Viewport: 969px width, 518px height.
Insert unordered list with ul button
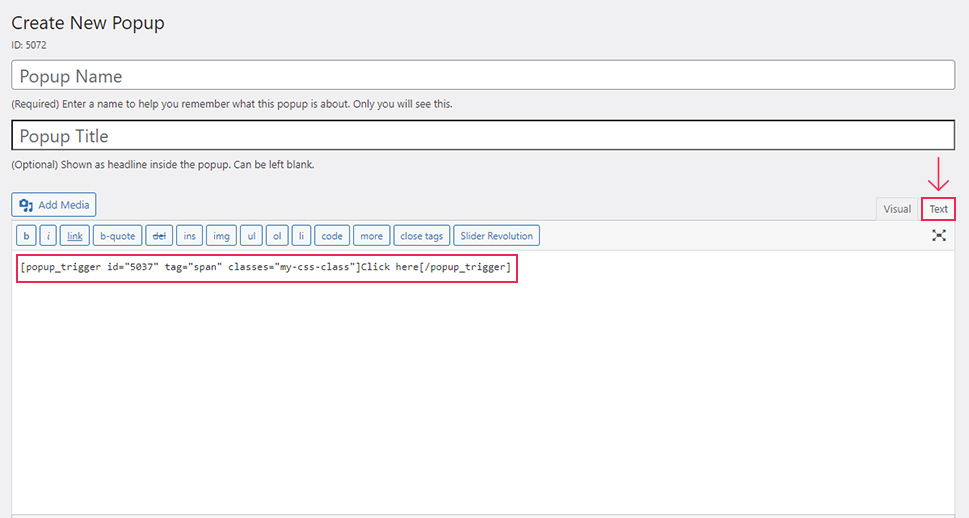coord(252,236)
